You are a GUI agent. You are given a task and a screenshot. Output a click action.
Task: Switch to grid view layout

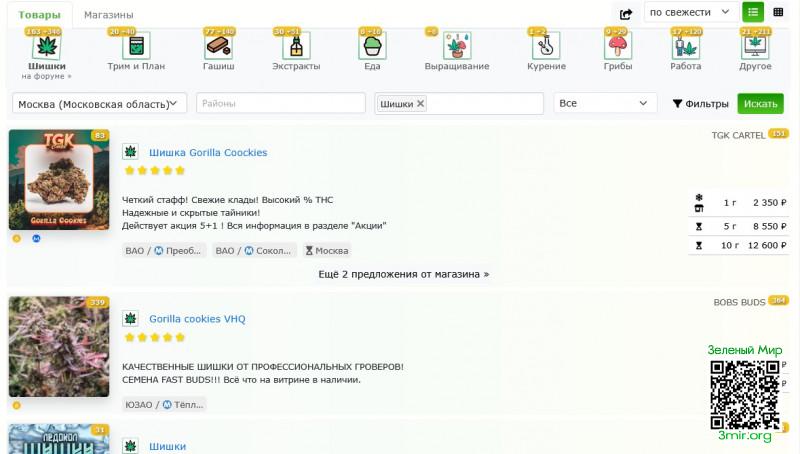(x=778, y=12)
